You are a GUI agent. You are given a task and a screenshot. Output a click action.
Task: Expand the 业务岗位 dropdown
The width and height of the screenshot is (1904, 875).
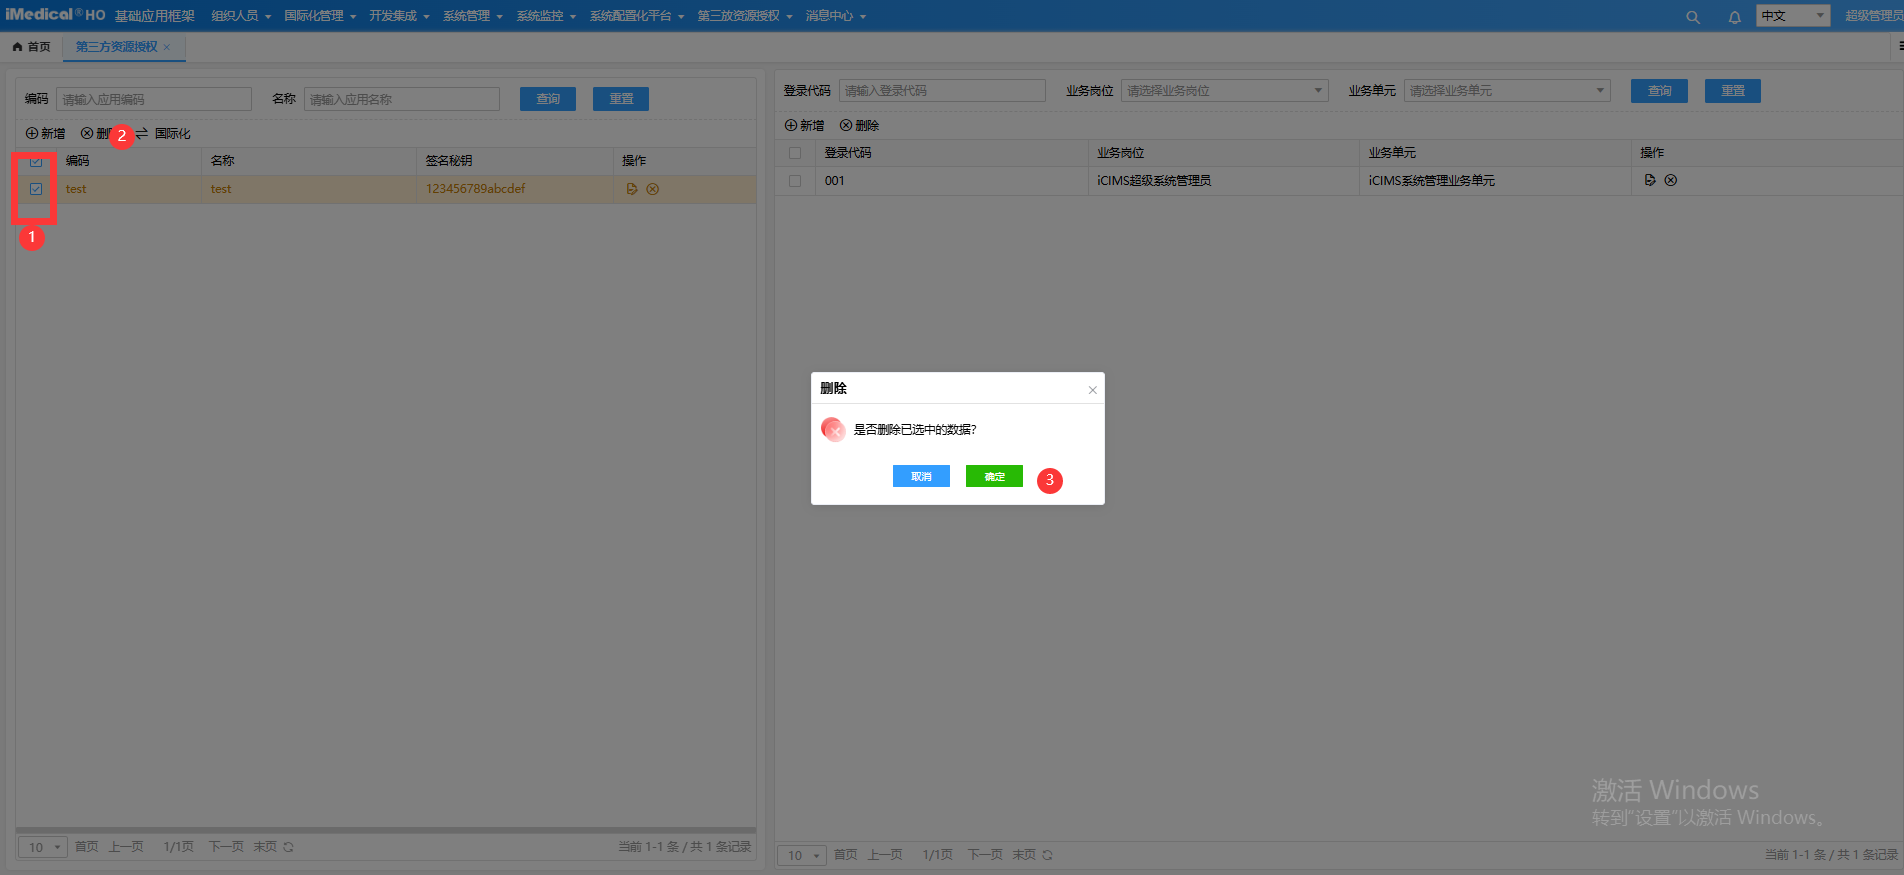click(1224, 91)
